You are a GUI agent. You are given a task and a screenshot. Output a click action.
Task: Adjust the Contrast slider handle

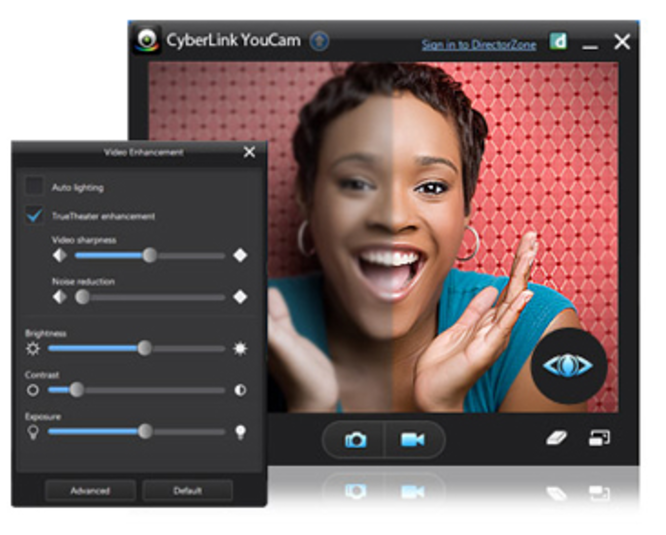click(77, 389)
